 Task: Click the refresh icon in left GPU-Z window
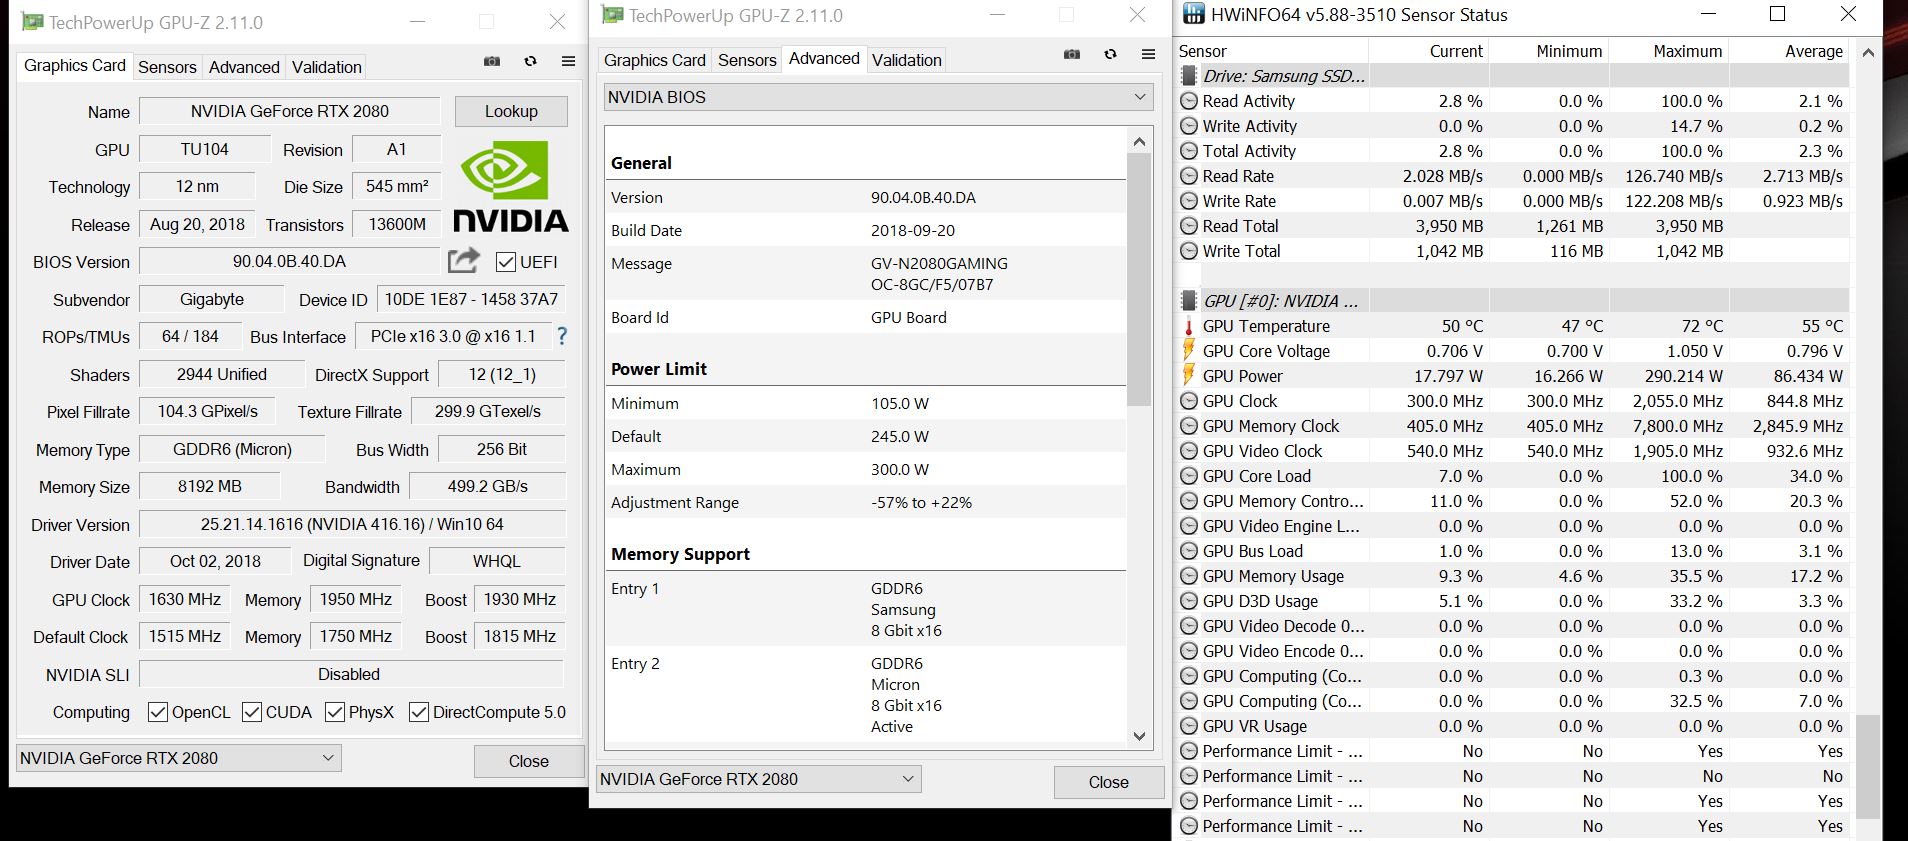(531, 62)
